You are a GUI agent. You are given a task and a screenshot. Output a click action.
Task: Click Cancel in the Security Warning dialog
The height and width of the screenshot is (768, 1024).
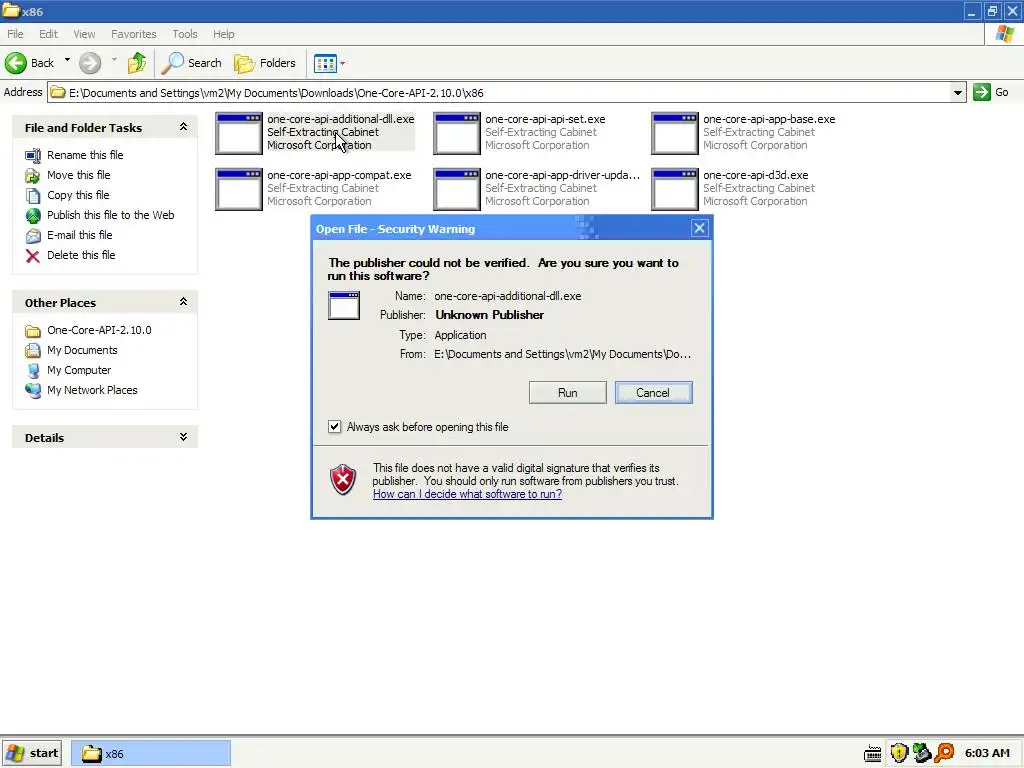(x=653, y=392)
